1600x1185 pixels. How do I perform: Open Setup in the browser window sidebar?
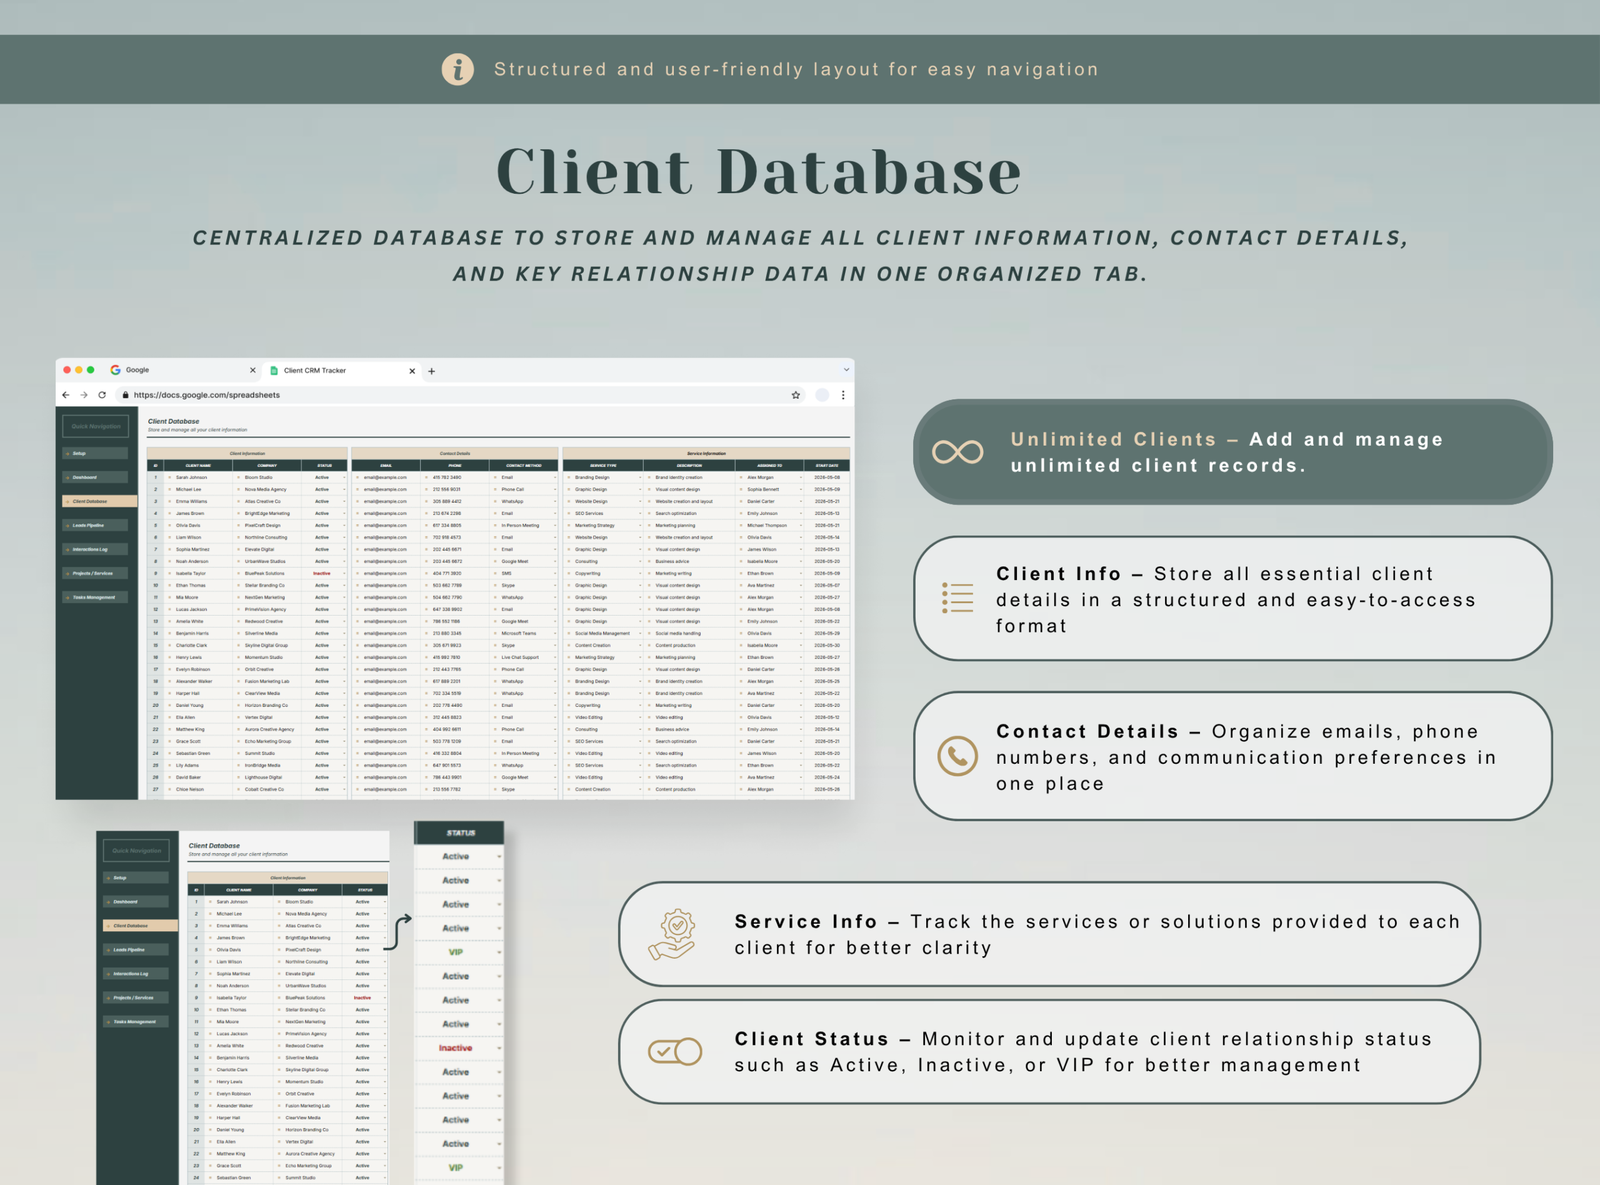(x=97, y=453)
